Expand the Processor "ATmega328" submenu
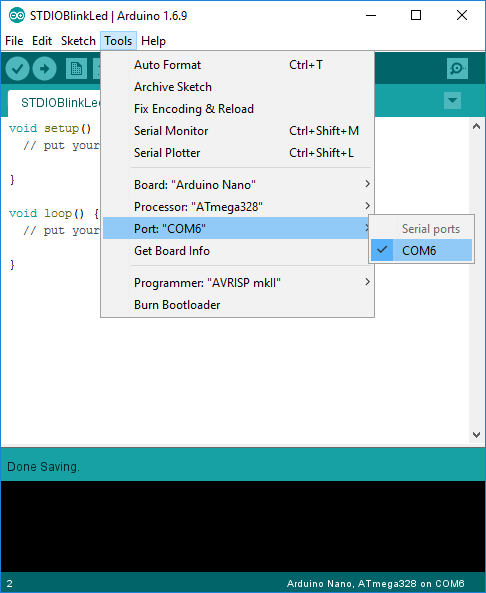The image size is (486, 593). 238,206
